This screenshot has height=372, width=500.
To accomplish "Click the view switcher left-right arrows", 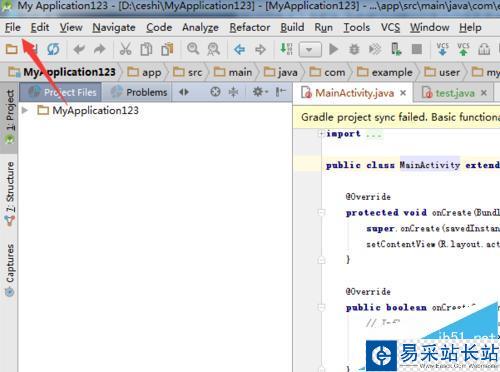I will point(184,92).
